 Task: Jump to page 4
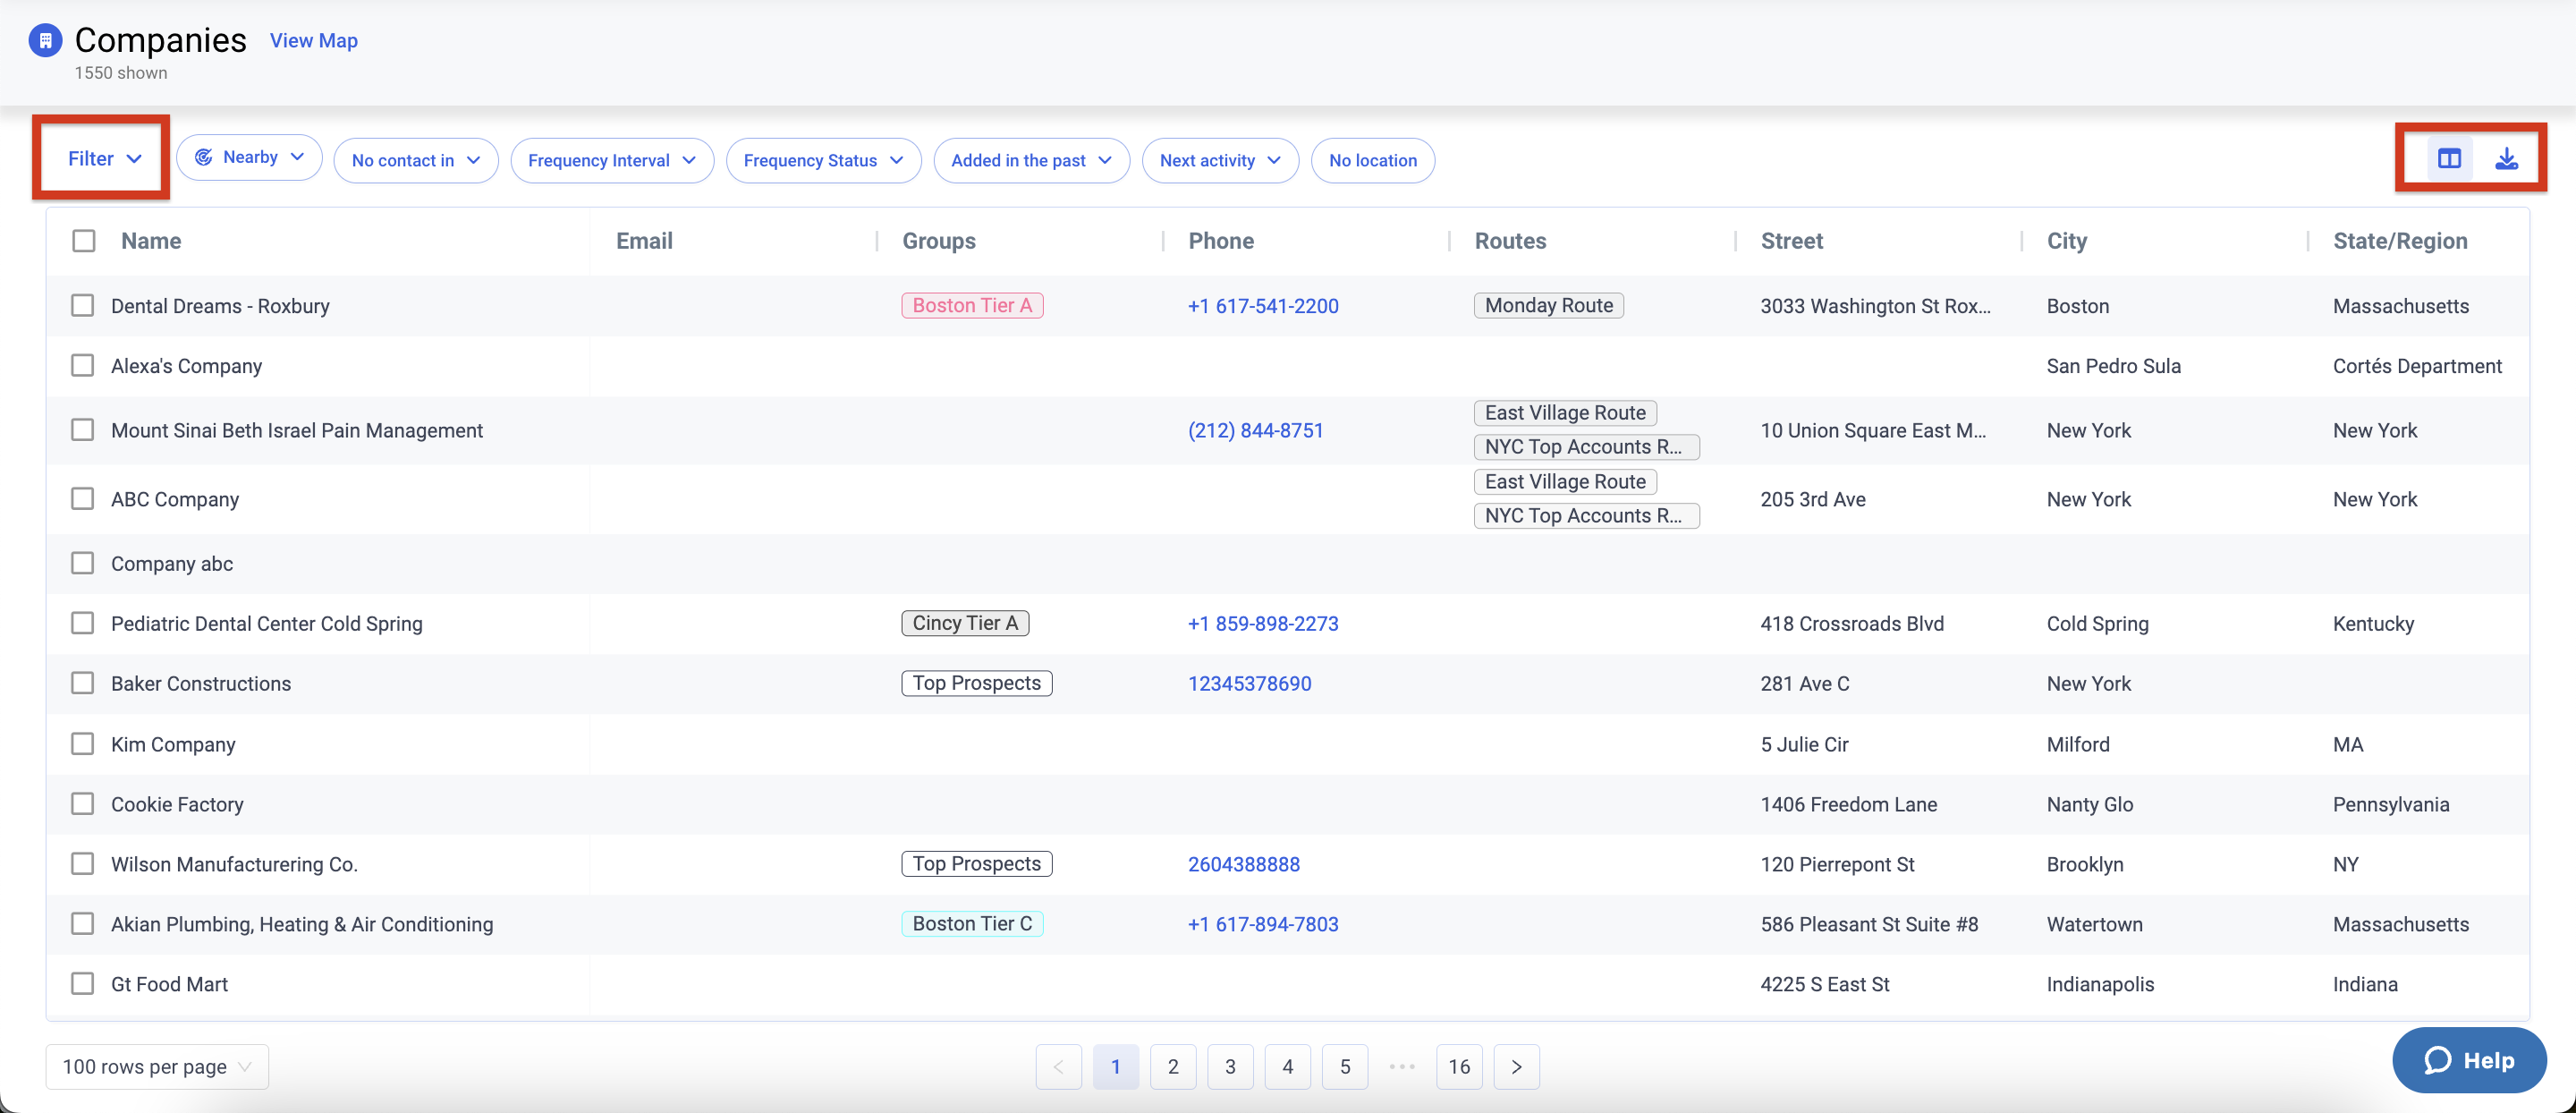(1288, 1067)
